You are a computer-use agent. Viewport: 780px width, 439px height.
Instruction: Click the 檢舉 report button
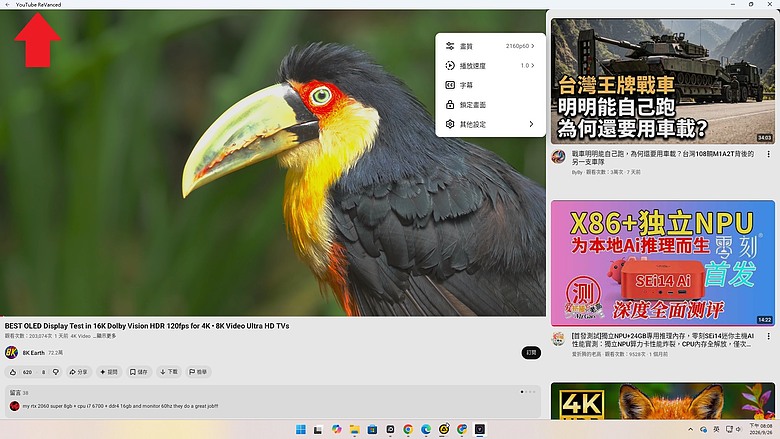click(198, 372)
